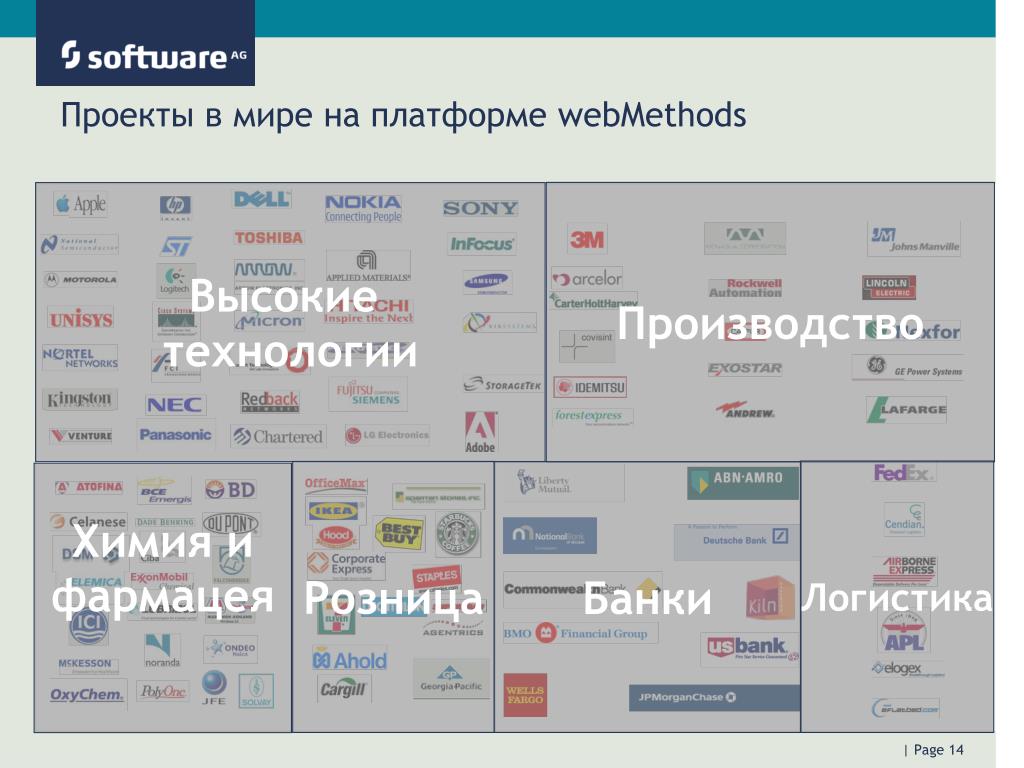The height and width of the screenshot is (768, 1024).
Task: Click the BD logo
Action: 230,489
